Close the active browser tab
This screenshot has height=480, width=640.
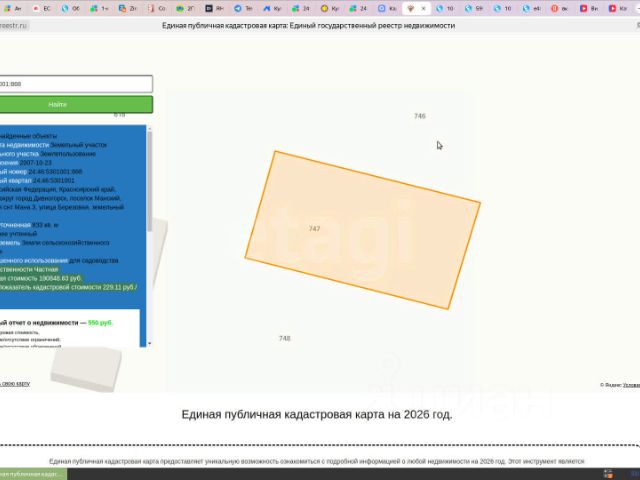[x=423, y=8]
